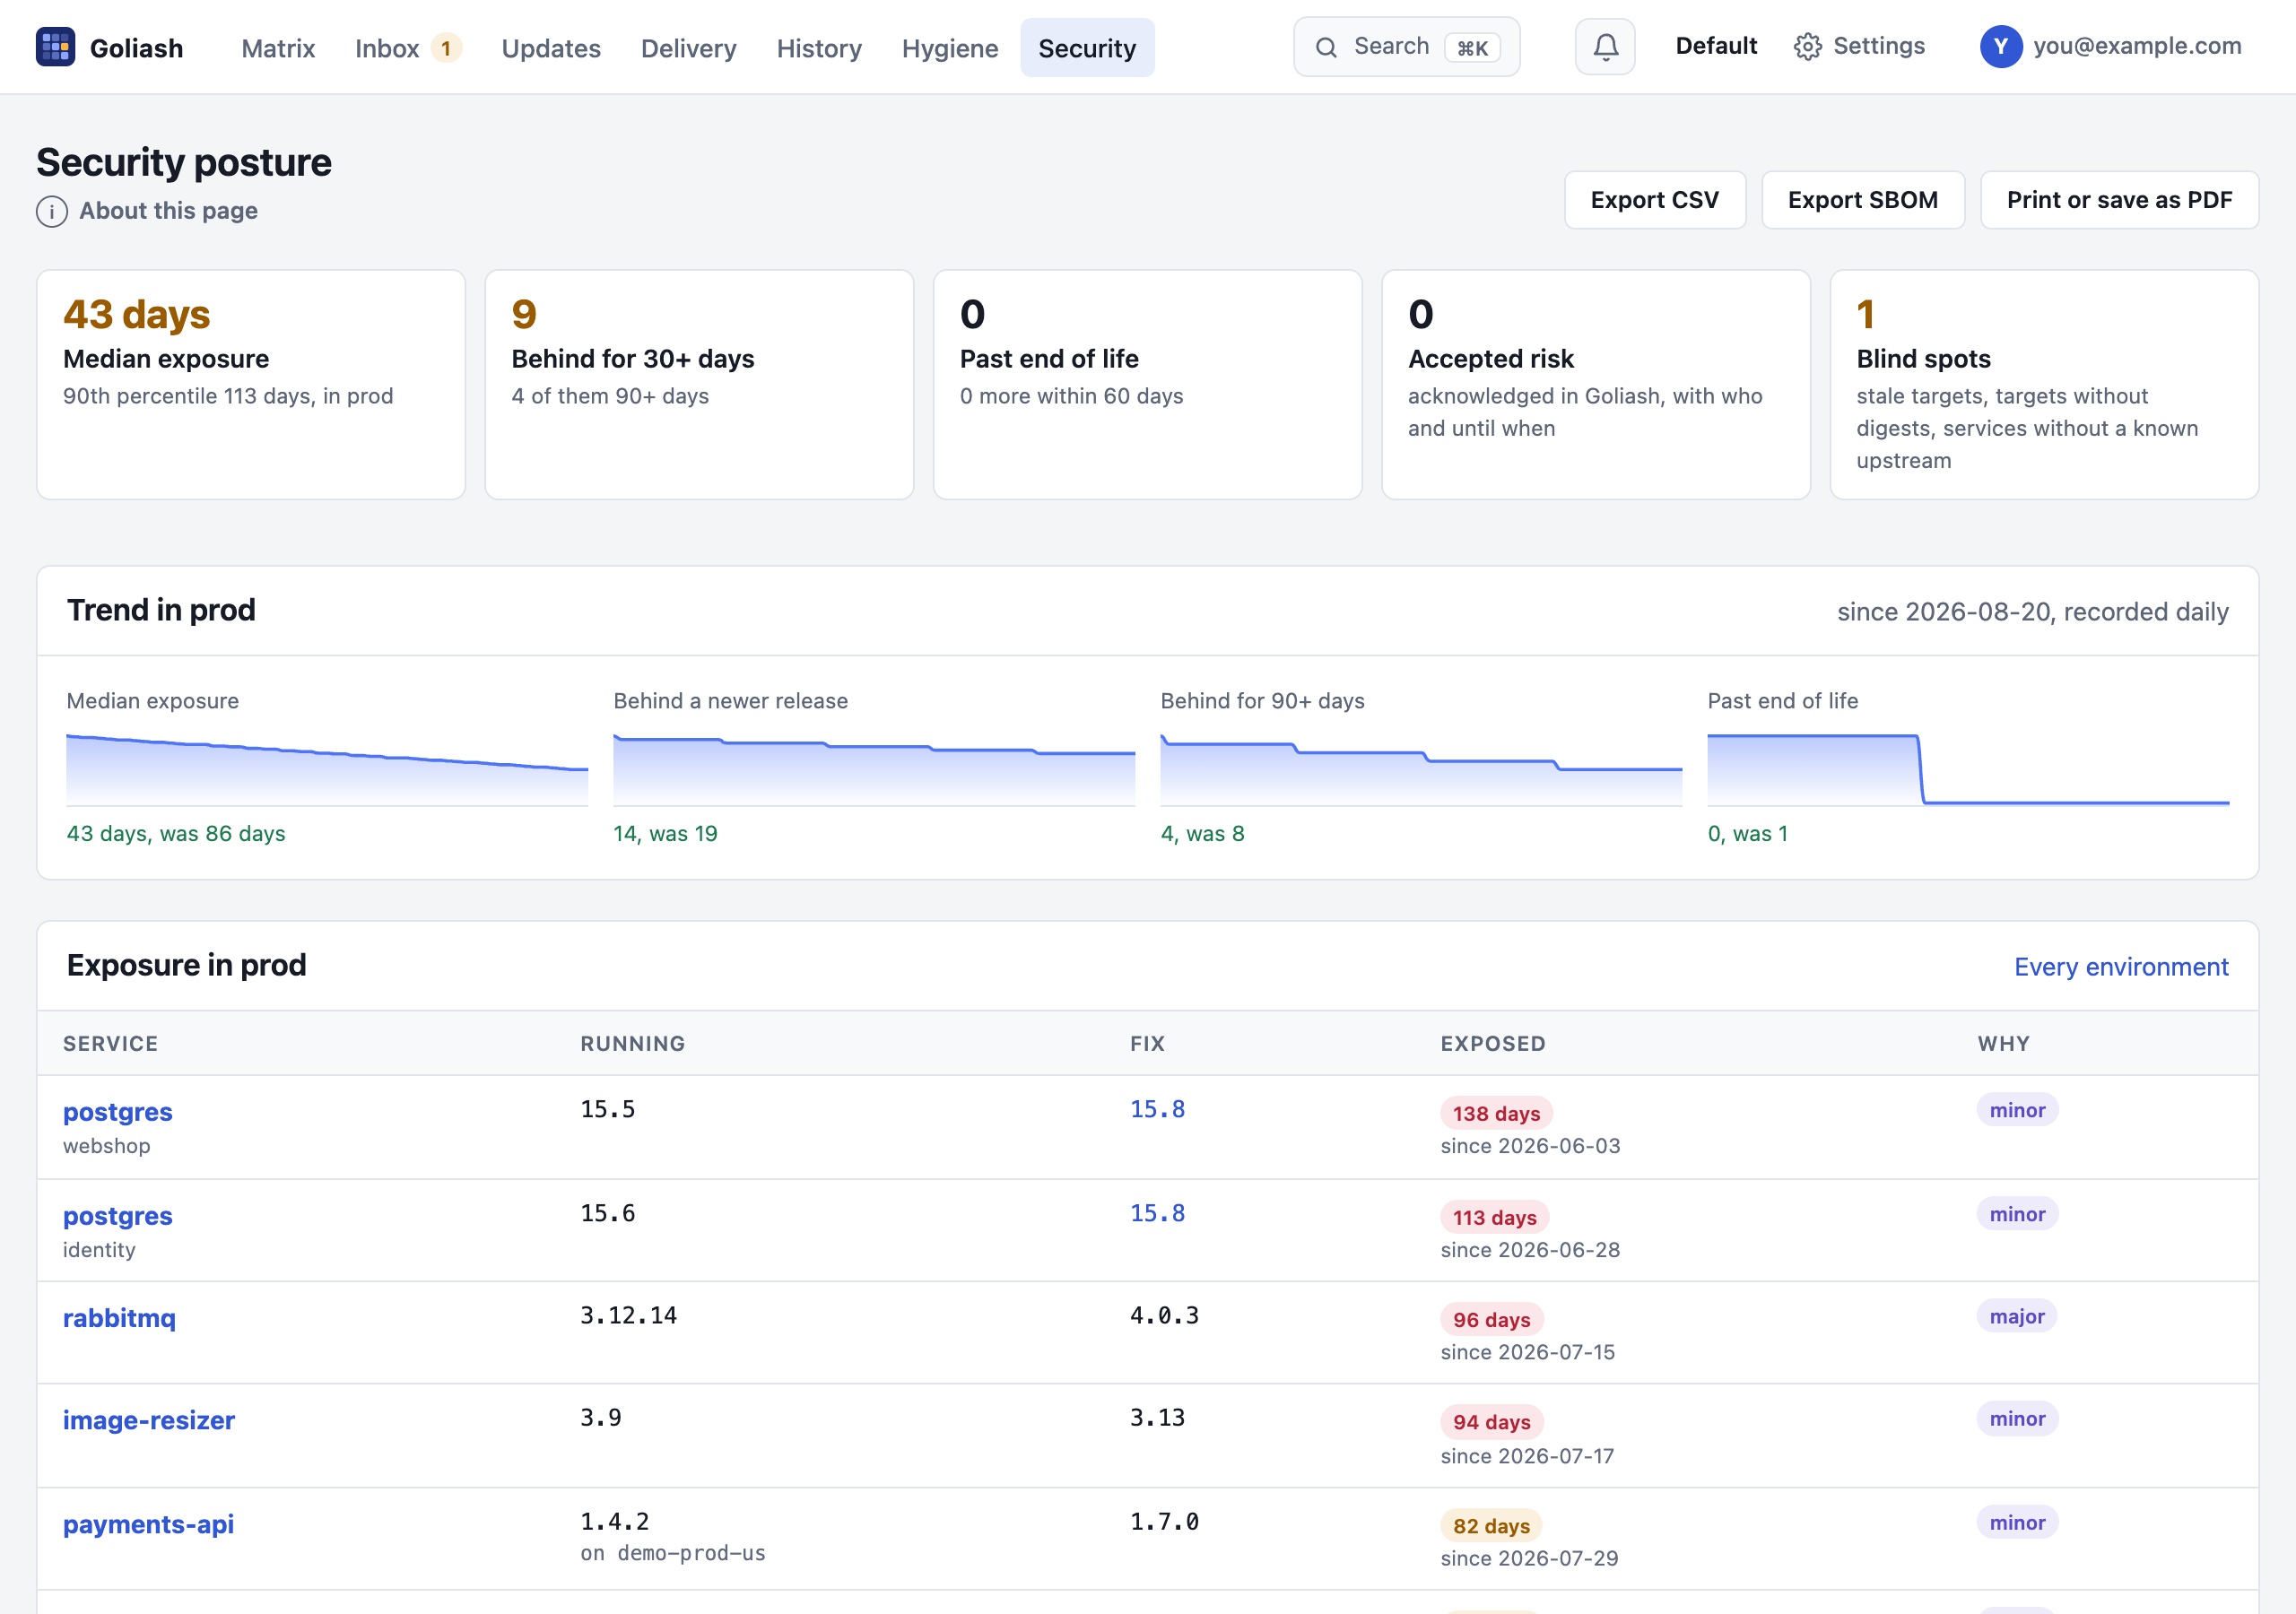This screenshot has width=2296, height=1614.
Task: Open the payments-api service
Action: coord(148,1524)
